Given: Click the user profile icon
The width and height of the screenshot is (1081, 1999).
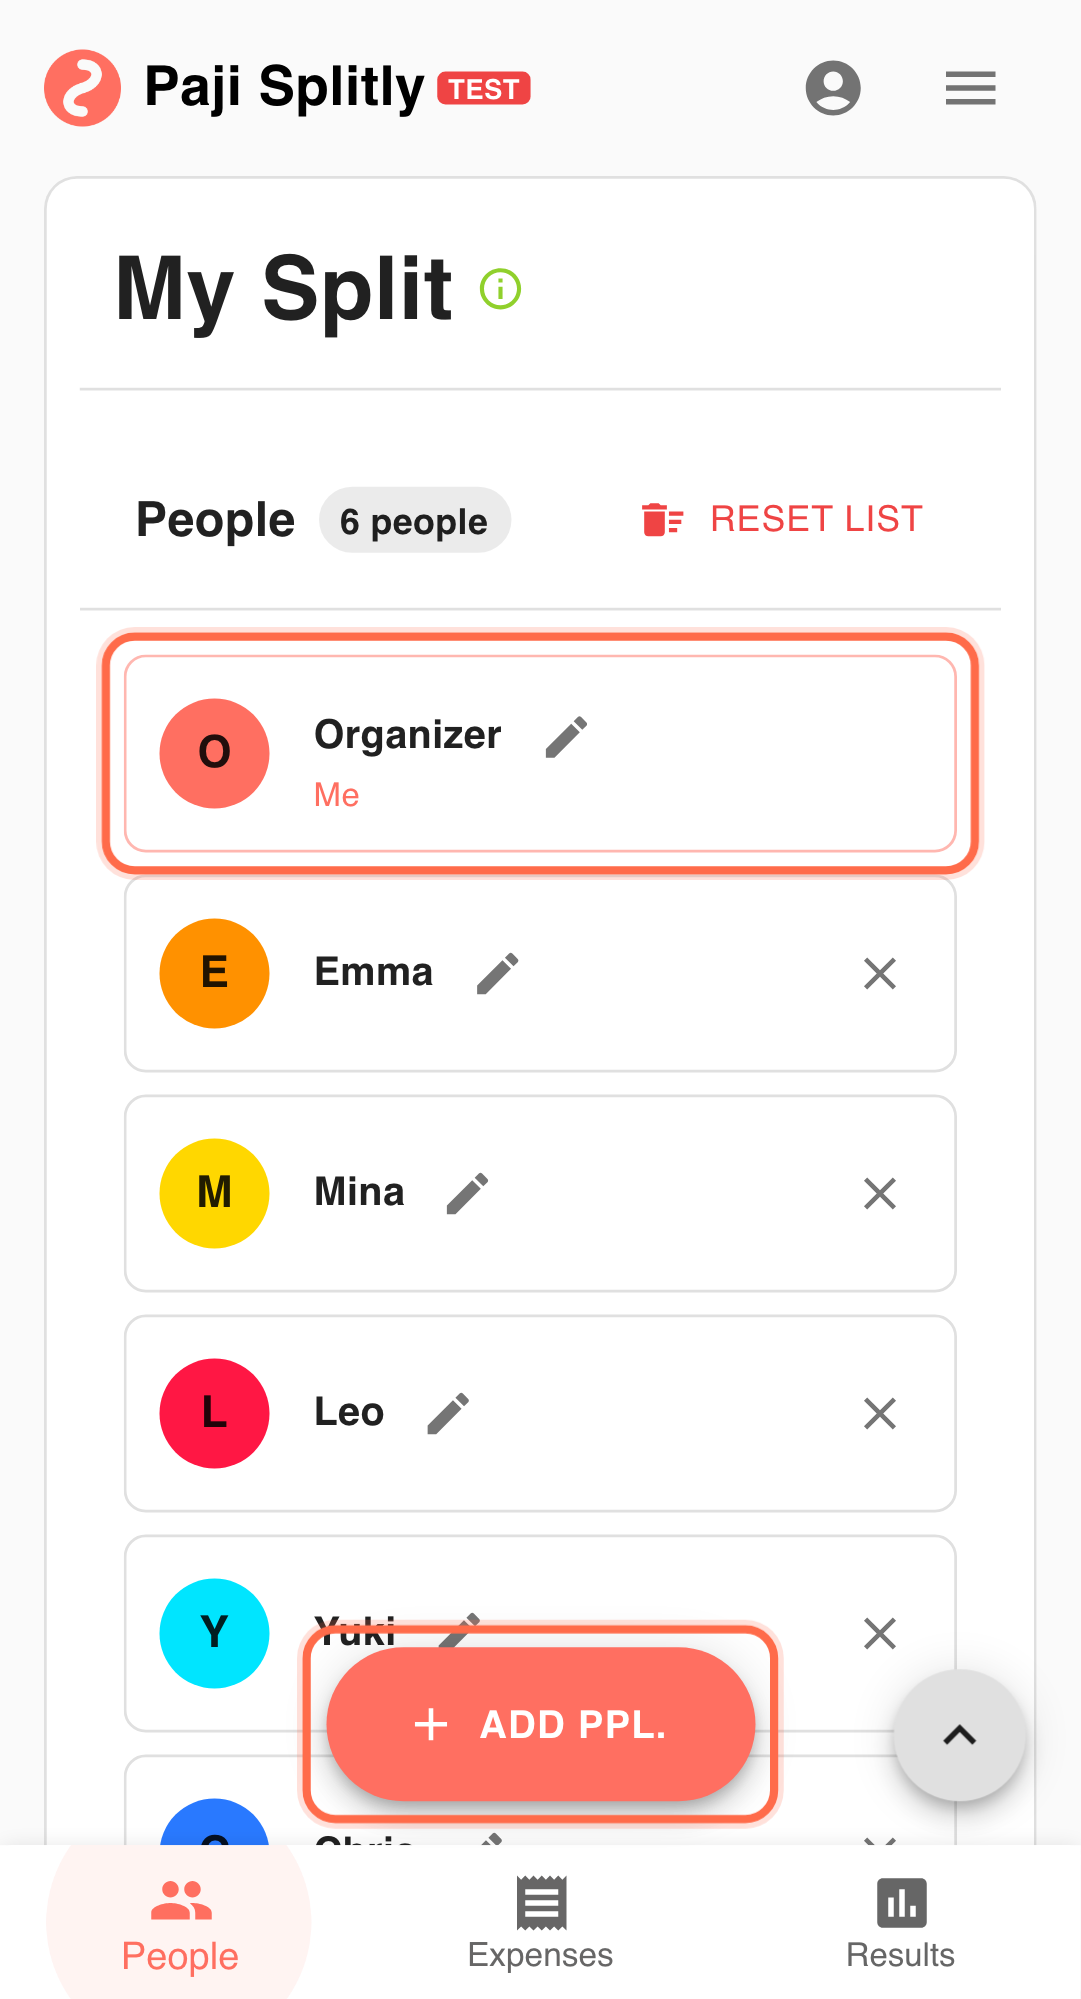Looking at the screenshot, I should 833,88.
